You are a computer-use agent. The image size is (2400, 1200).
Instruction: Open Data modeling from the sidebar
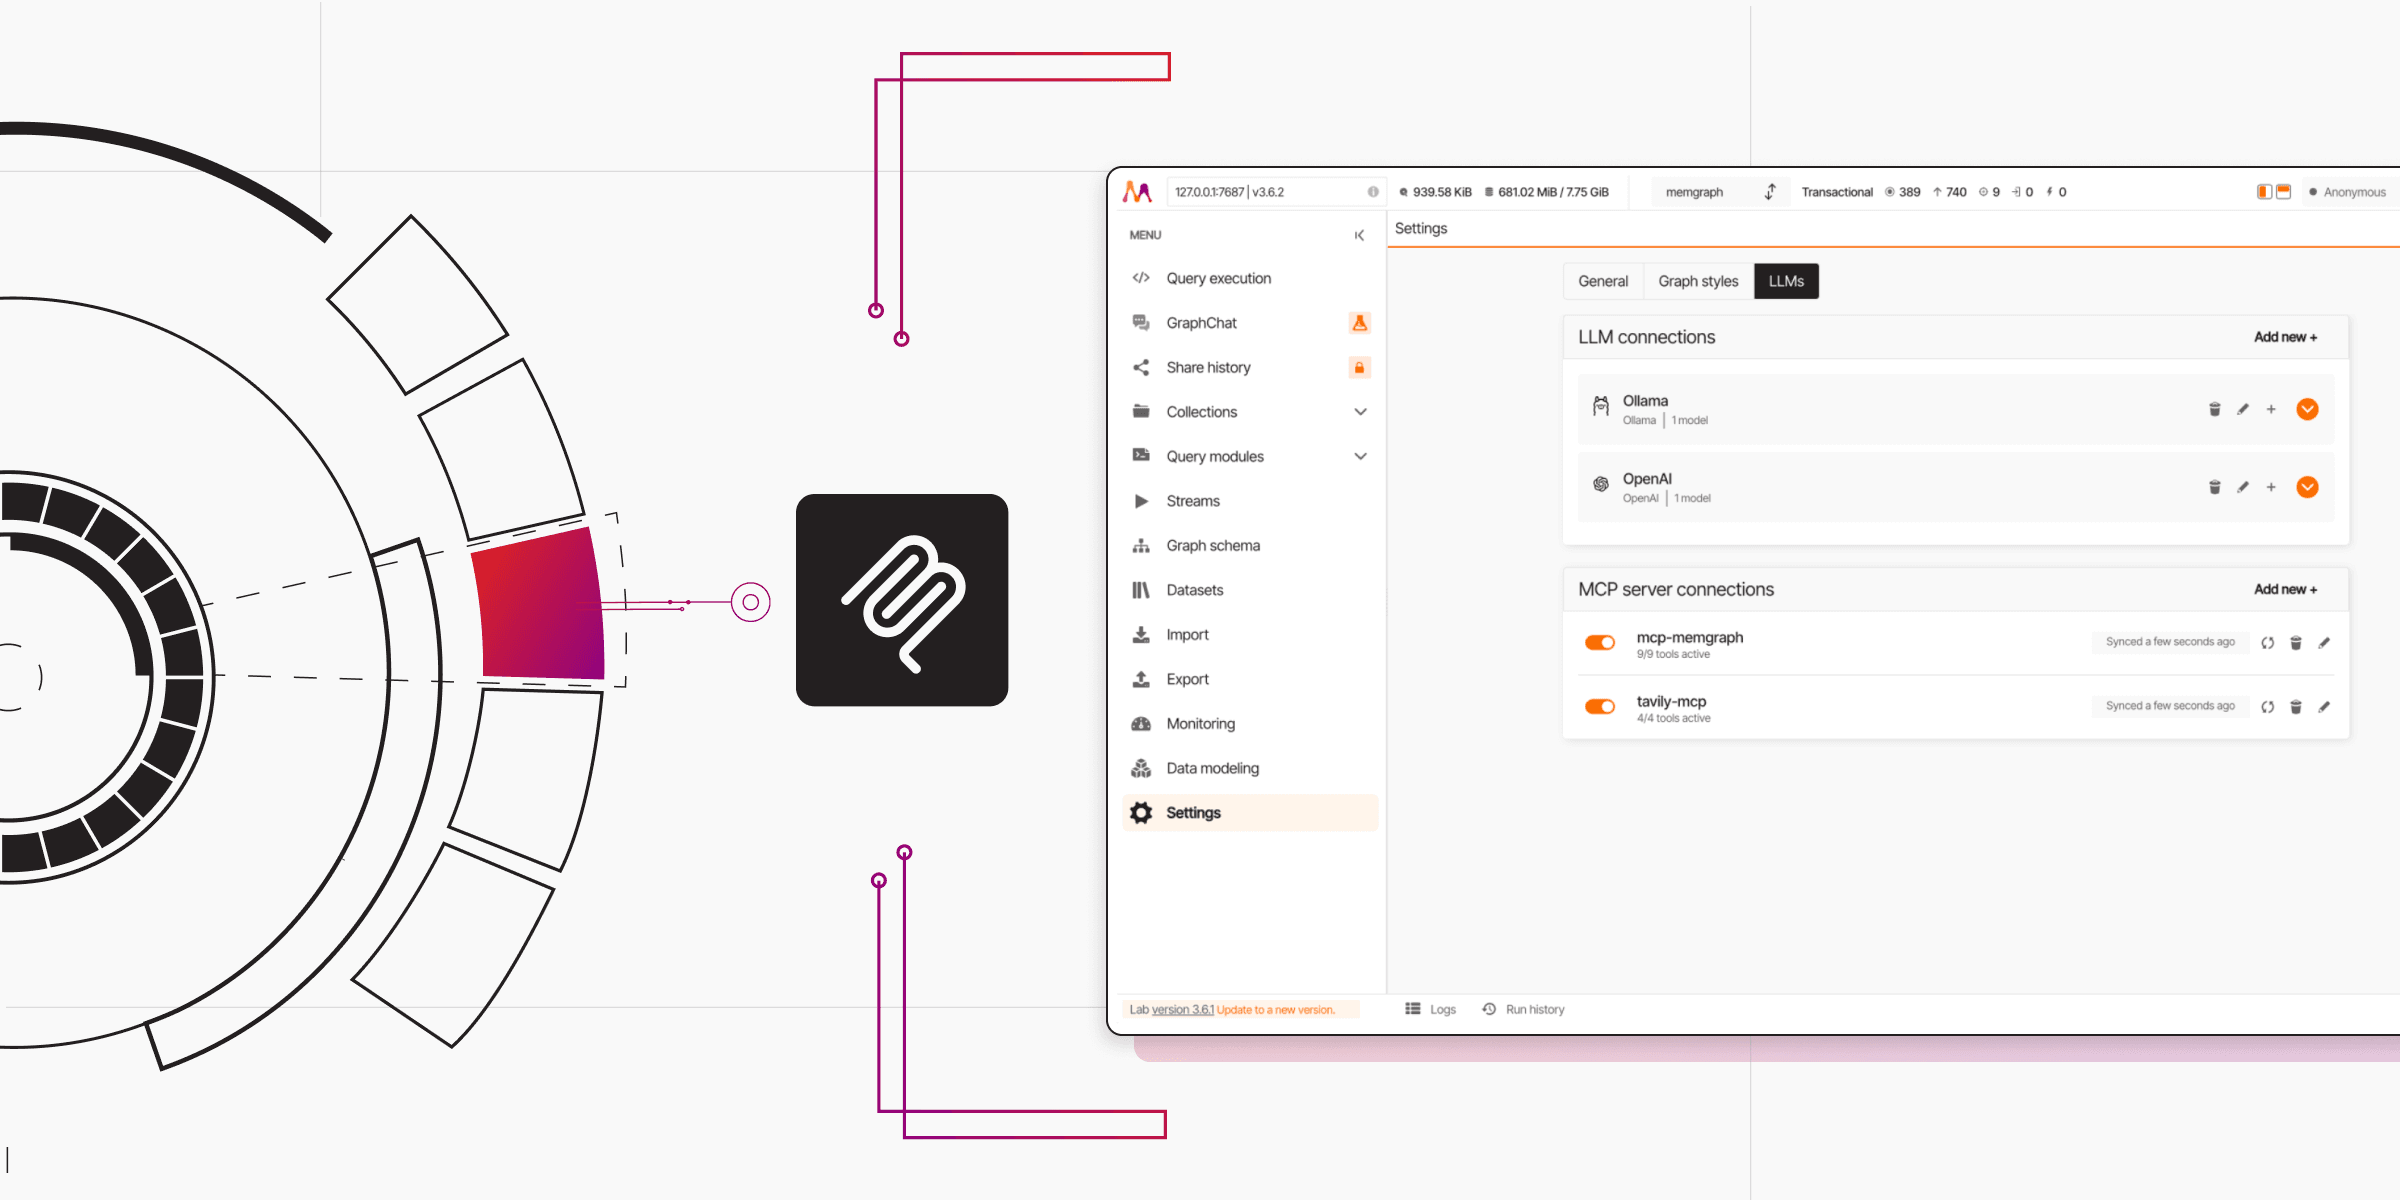coord(1213,767)
